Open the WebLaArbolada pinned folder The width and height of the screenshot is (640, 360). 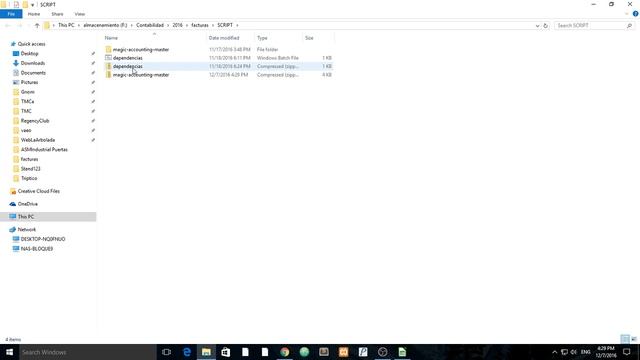pos(38,140)
